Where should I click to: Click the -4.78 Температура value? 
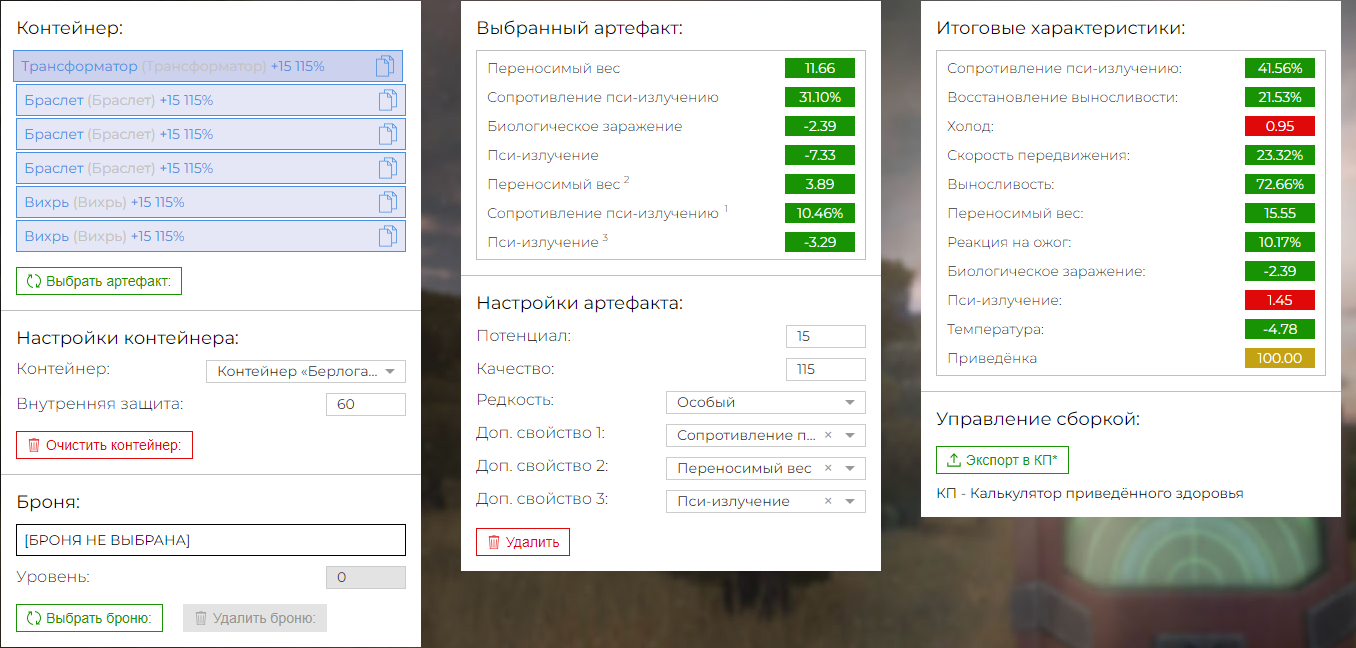coord(1280,329)
